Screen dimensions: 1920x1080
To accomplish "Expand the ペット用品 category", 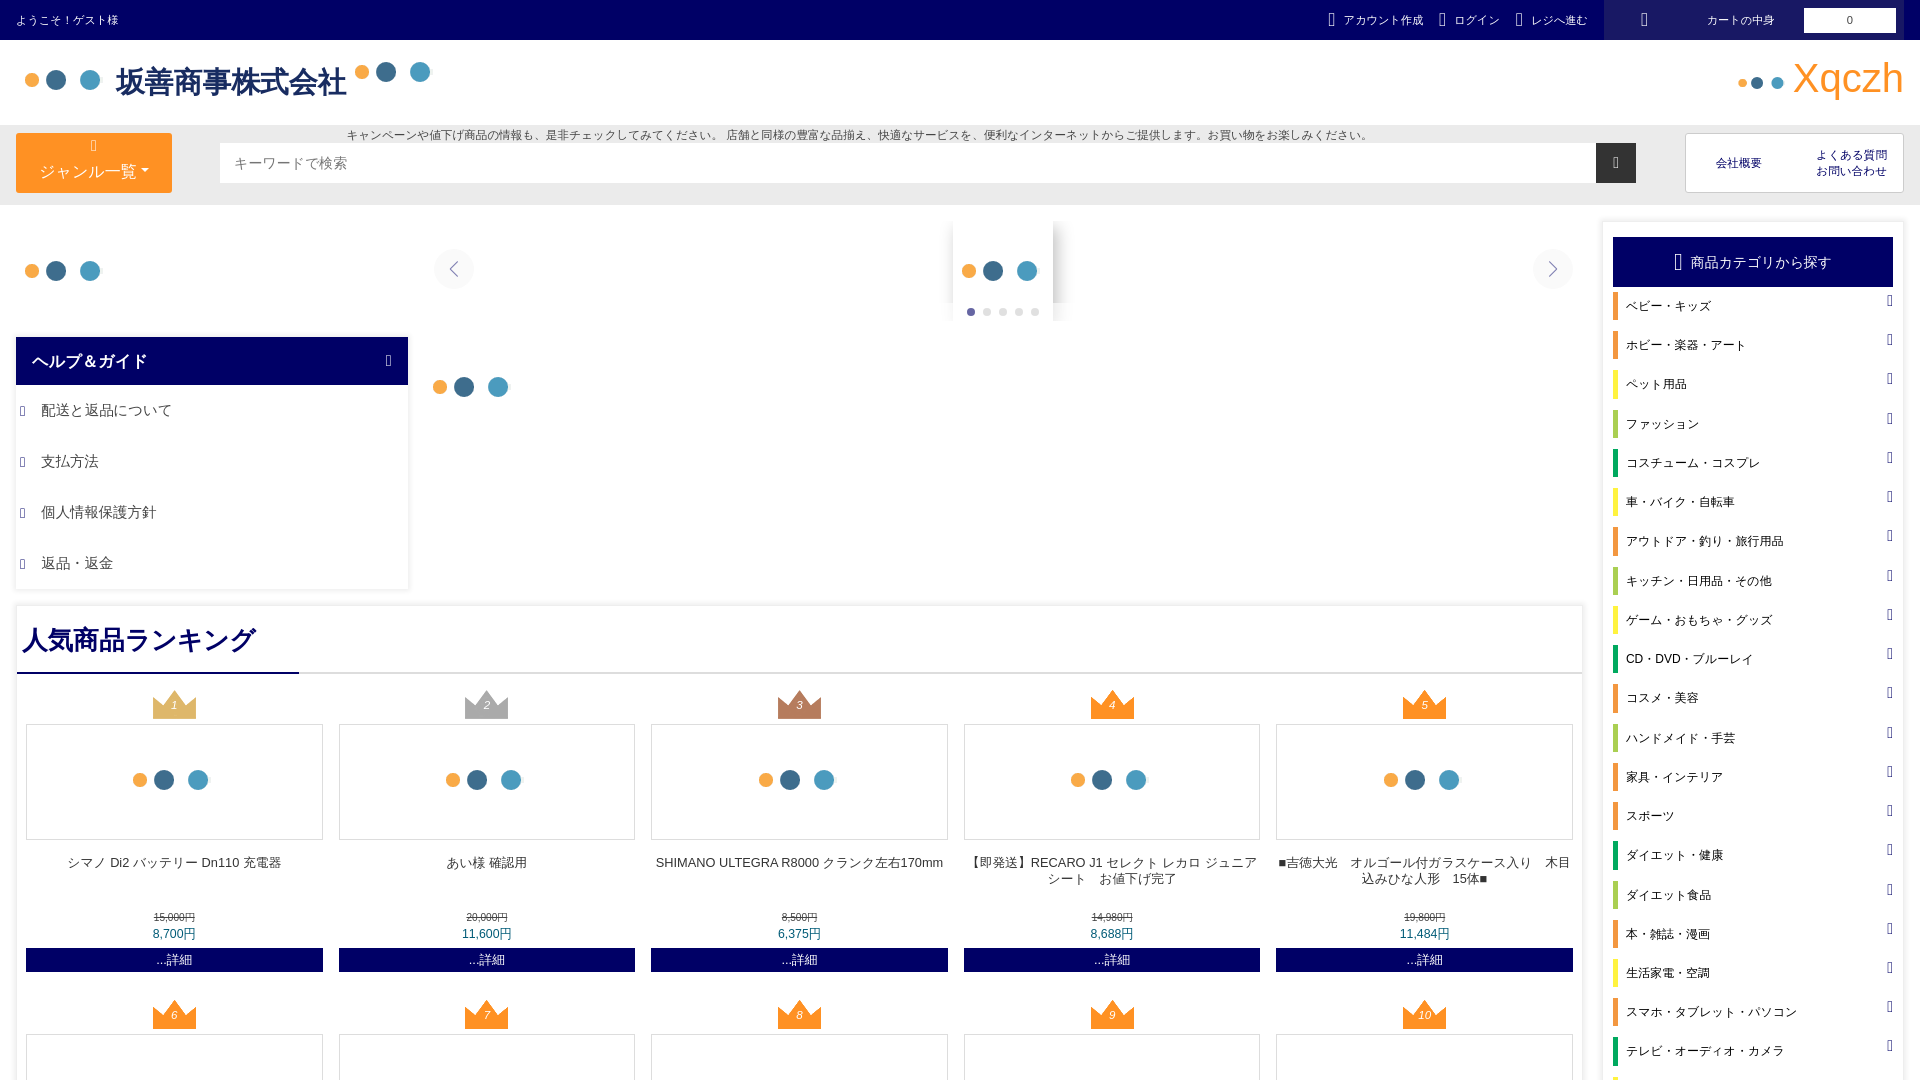I will [x=1890, y=379].
